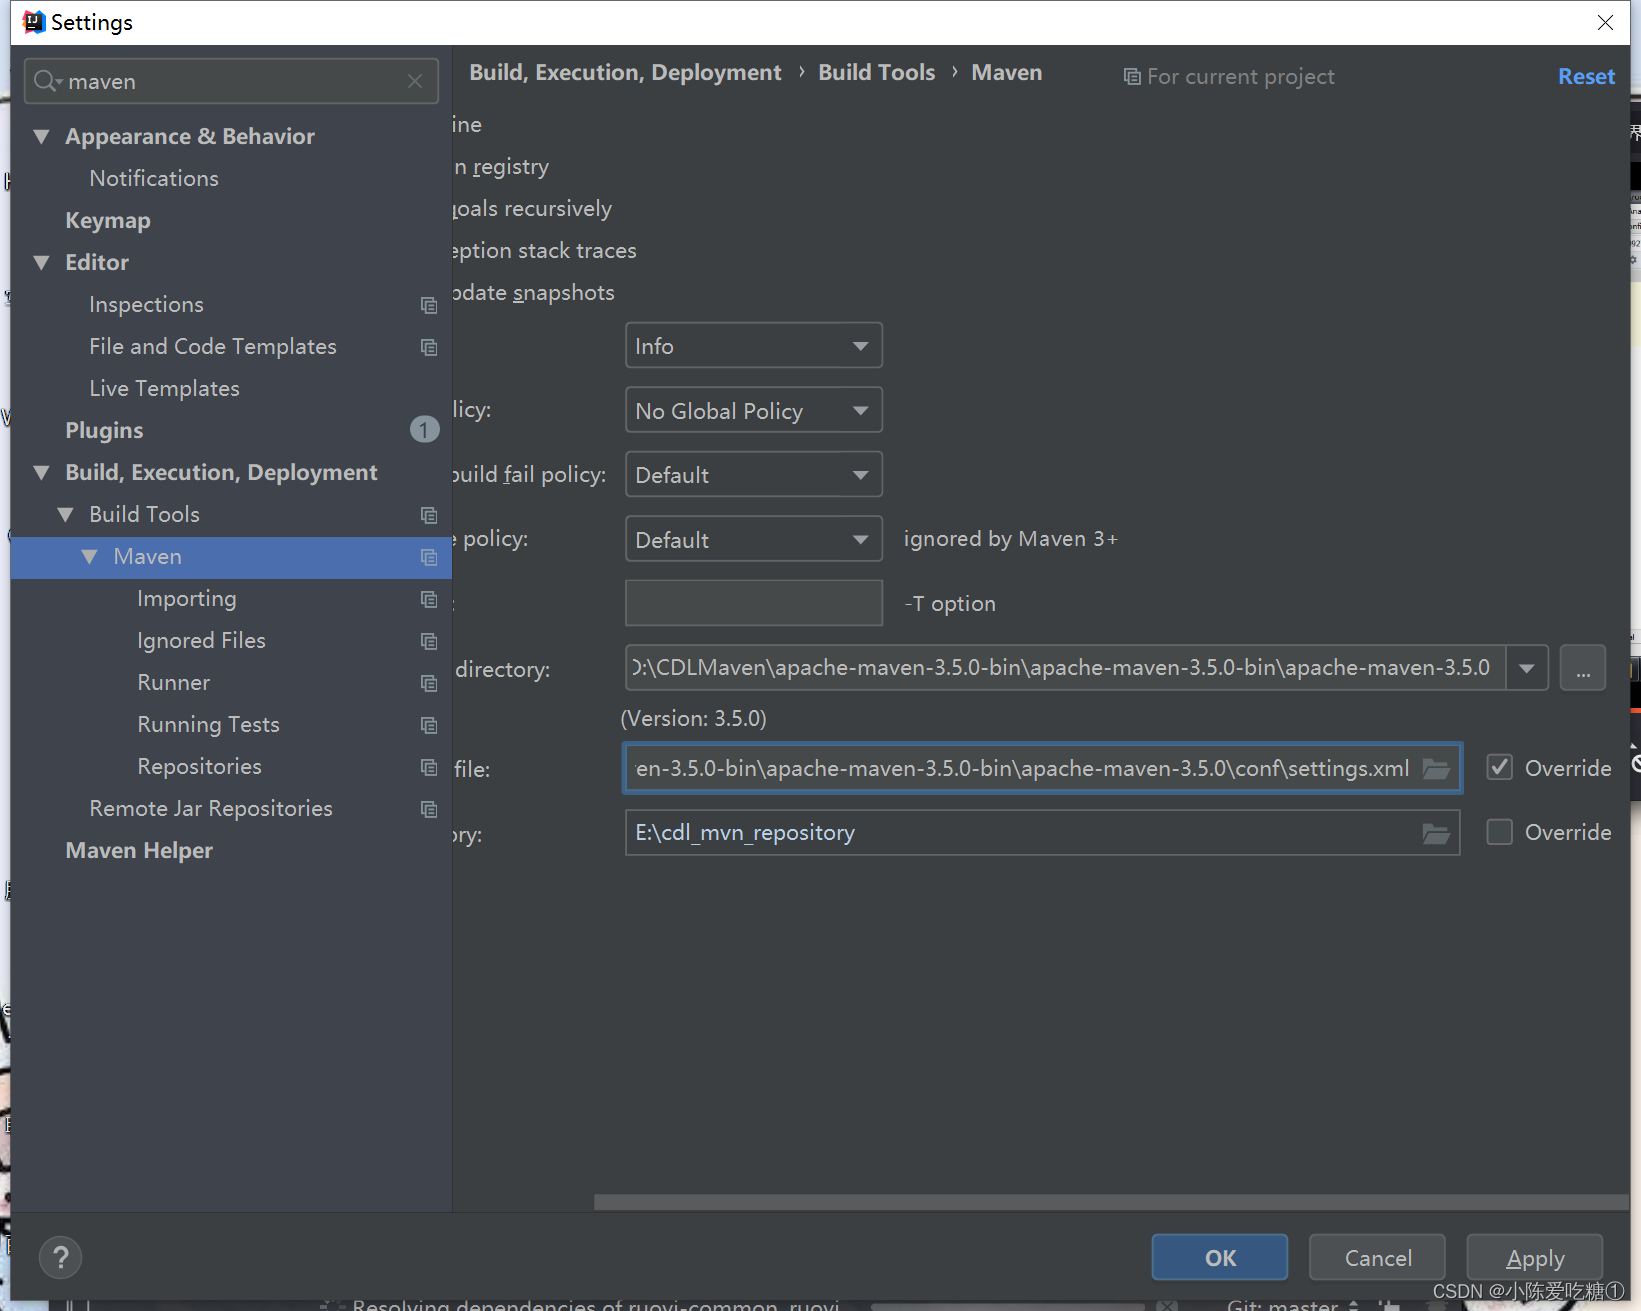Viewport: 1641px width, 1311px height.
Task: Click the Cancel button
Action: [1378, 1257]
